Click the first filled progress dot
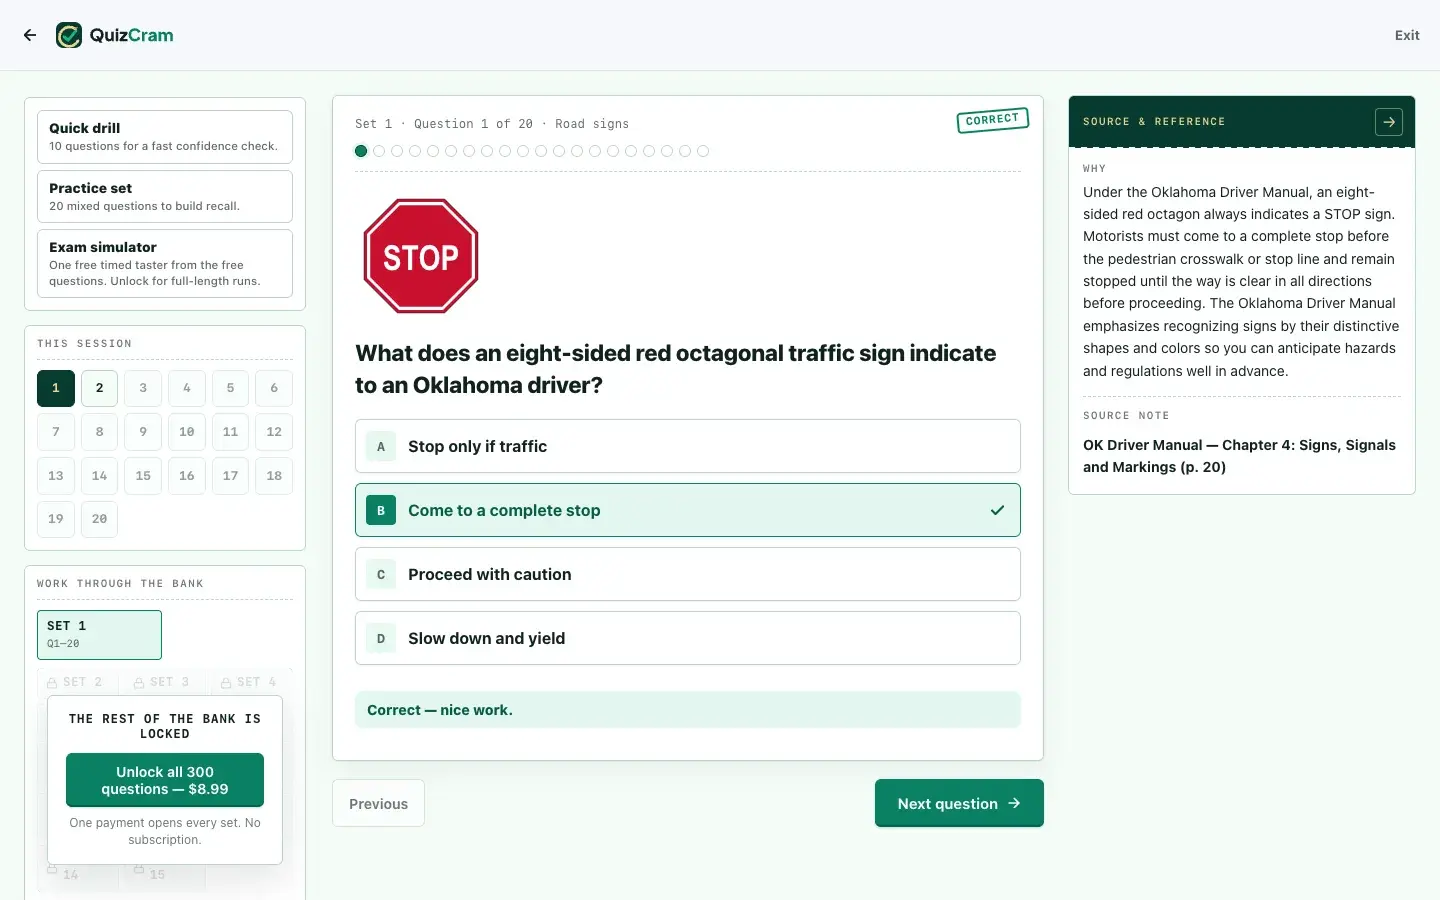The width and height of the screenshot is (1440, 900). click(361, 151)
